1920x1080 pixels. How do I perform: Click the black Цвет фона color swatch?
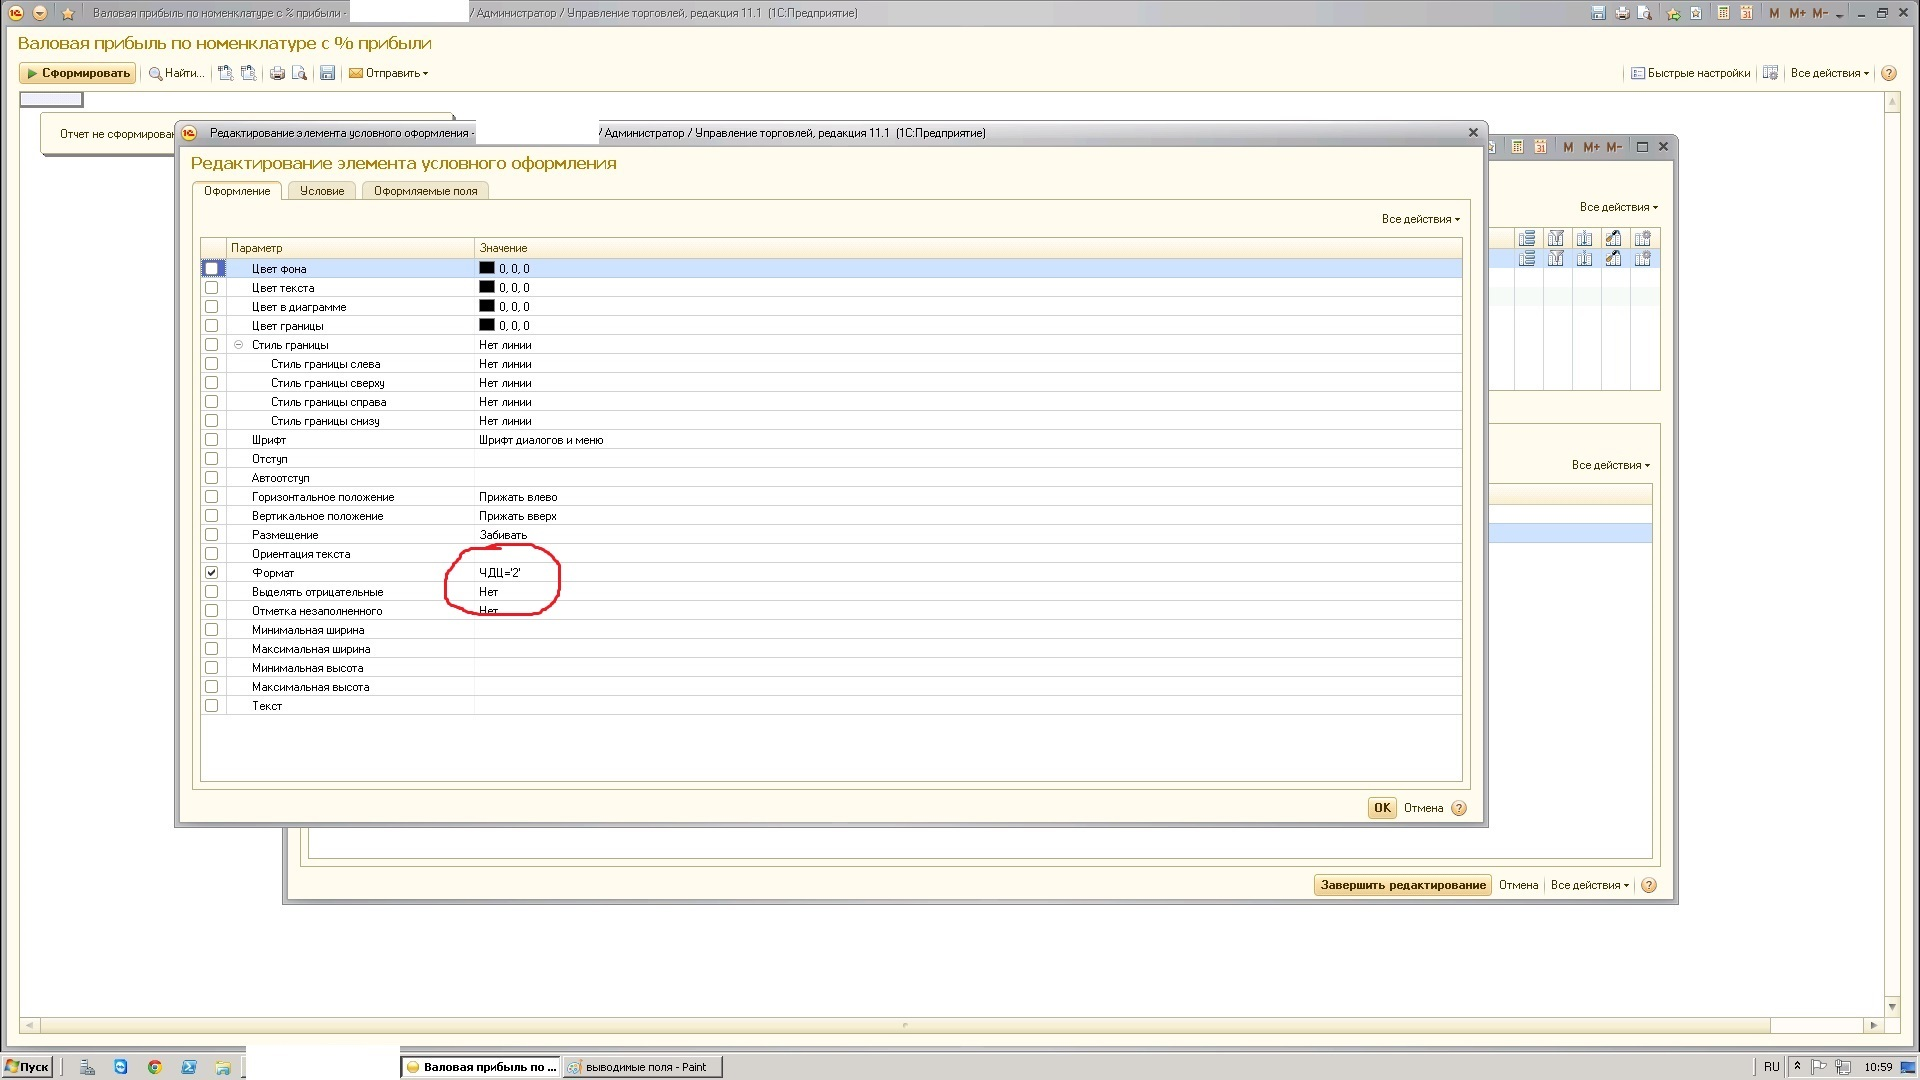coord(487,268)
